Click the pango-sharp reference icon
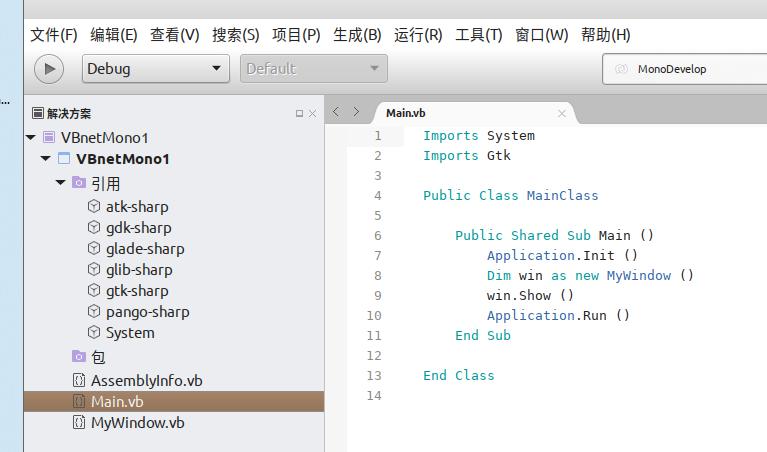Image resolution: width=767 pixels, height=452 pixels. [94, 311]
